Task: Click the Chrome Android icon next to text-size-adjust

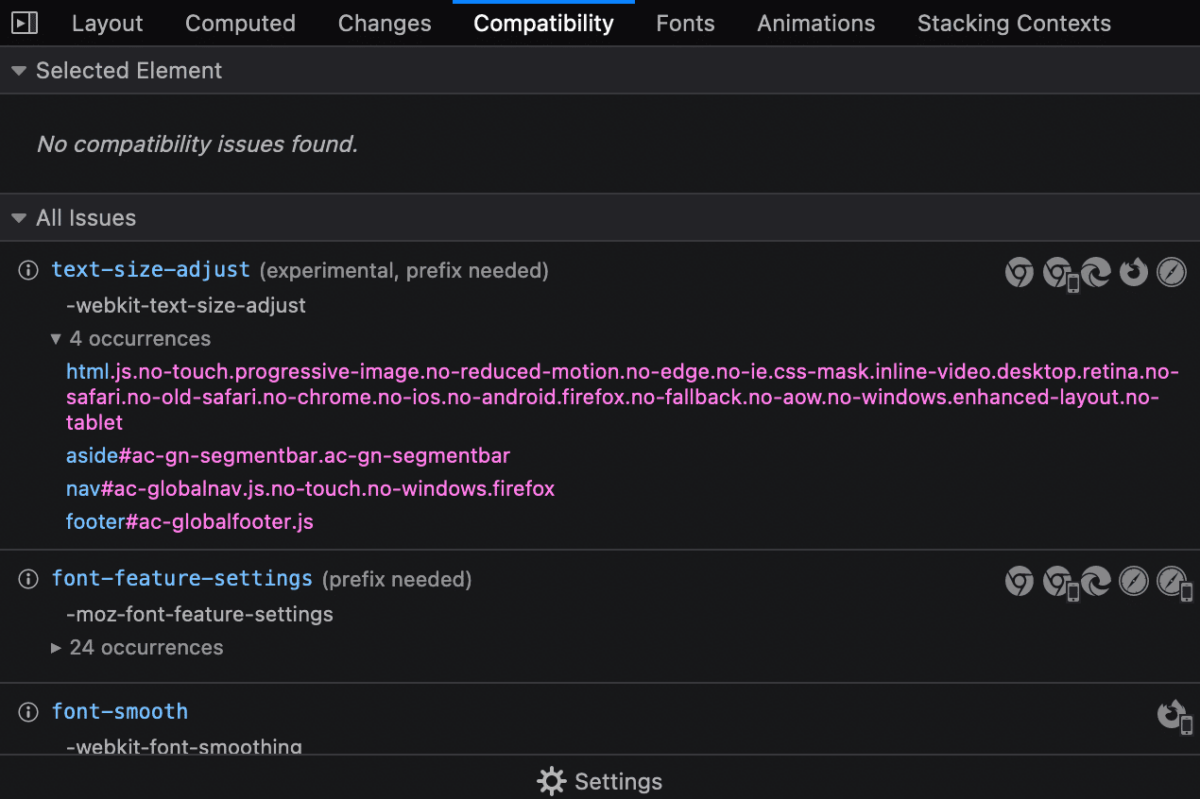Action: tap(1057, 271)
